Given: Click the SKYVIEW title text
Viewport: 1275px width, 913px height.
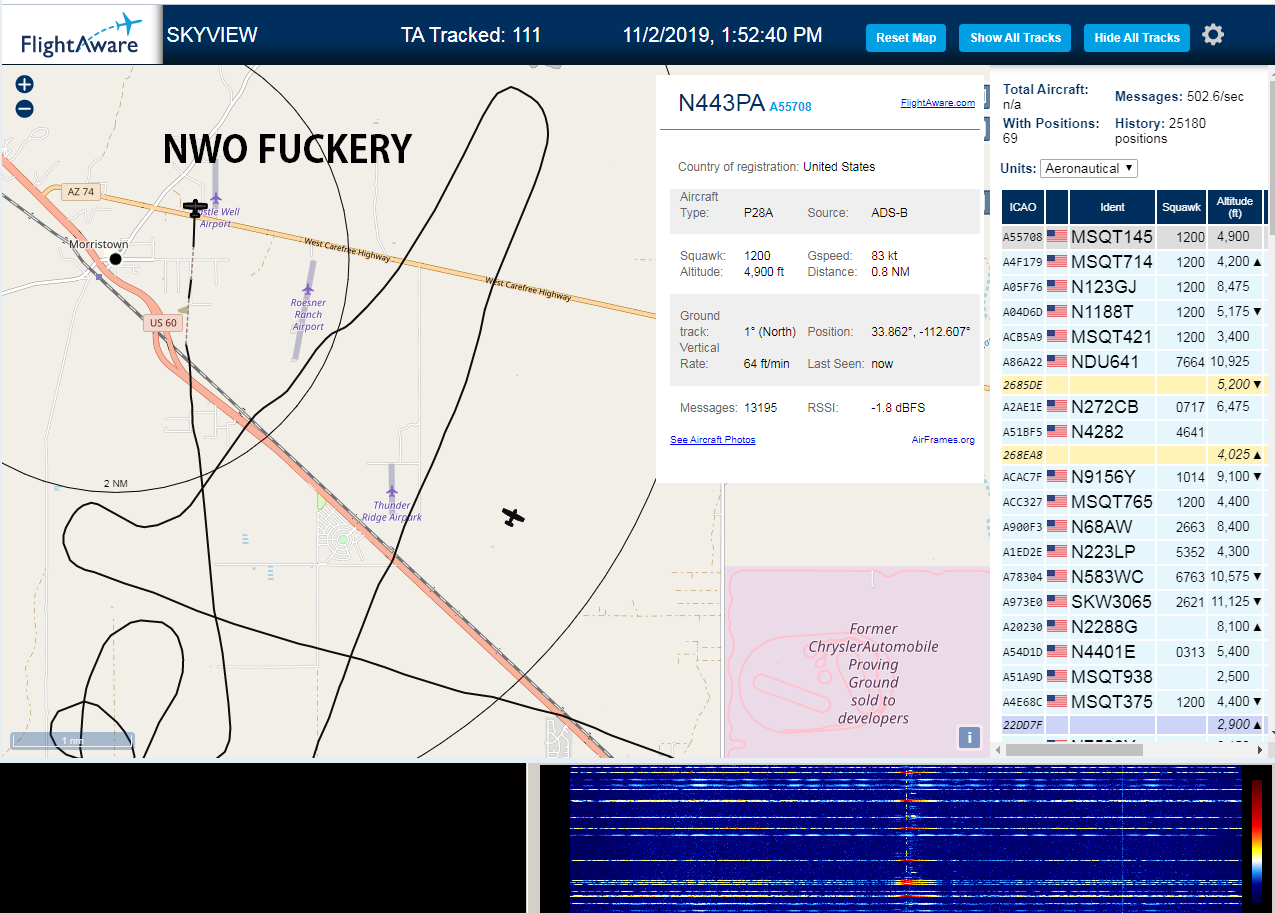Looking at the screenshot, I should [212, 35].
